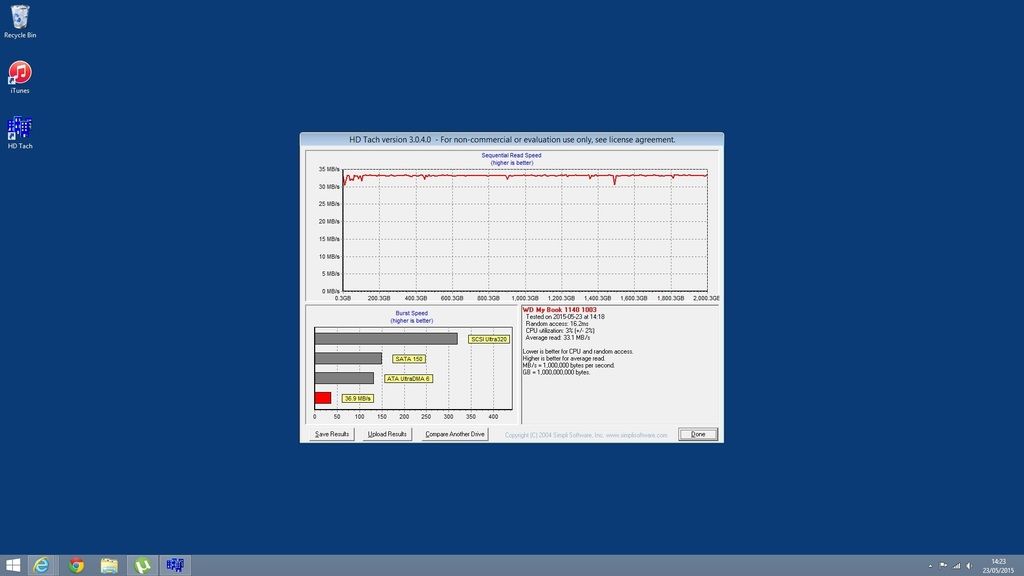Click the Compare Another Drive button
1024x576 pixels.
[x=455, y=434]
